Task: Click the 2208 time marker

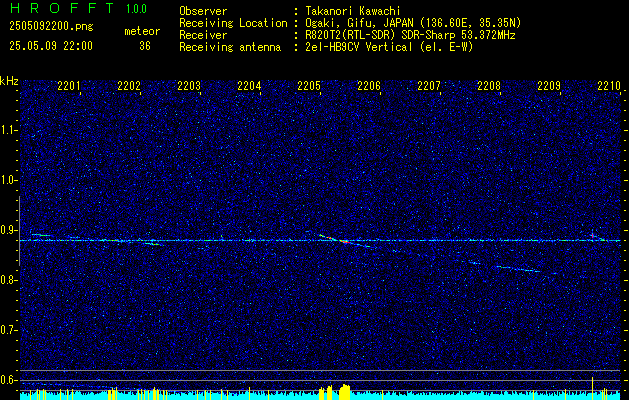Action: [489, 85]
